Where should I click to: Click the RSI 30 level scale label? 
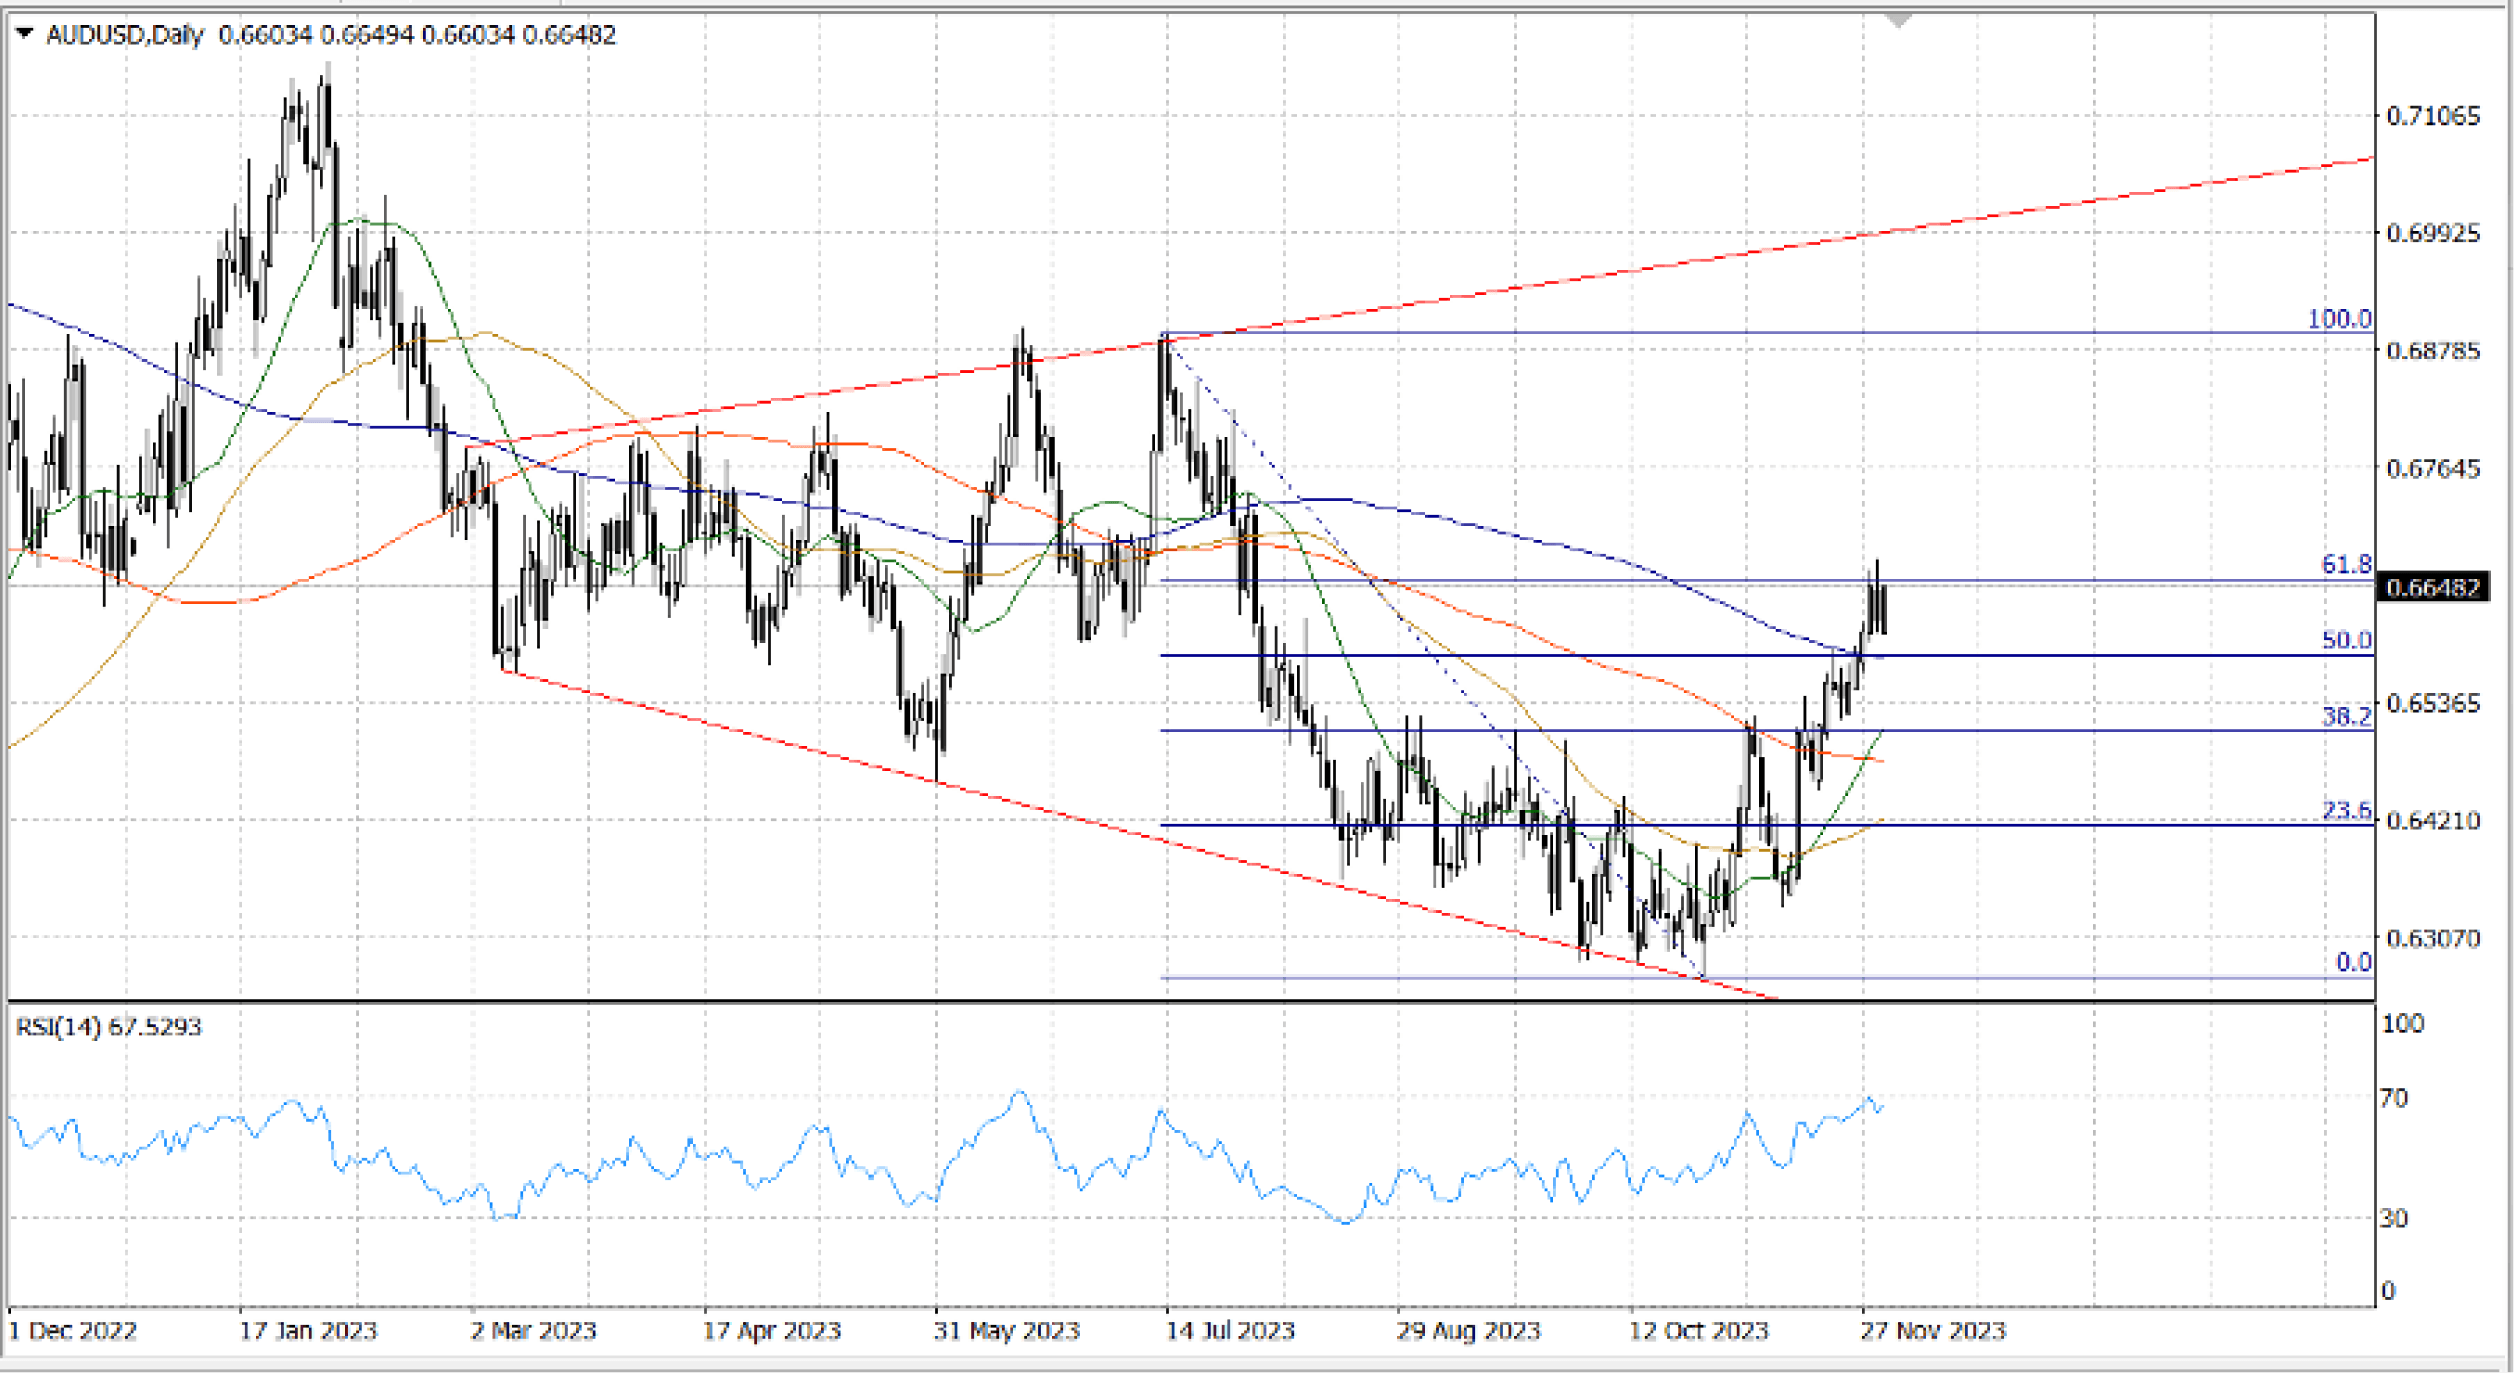point(2393,1218)
